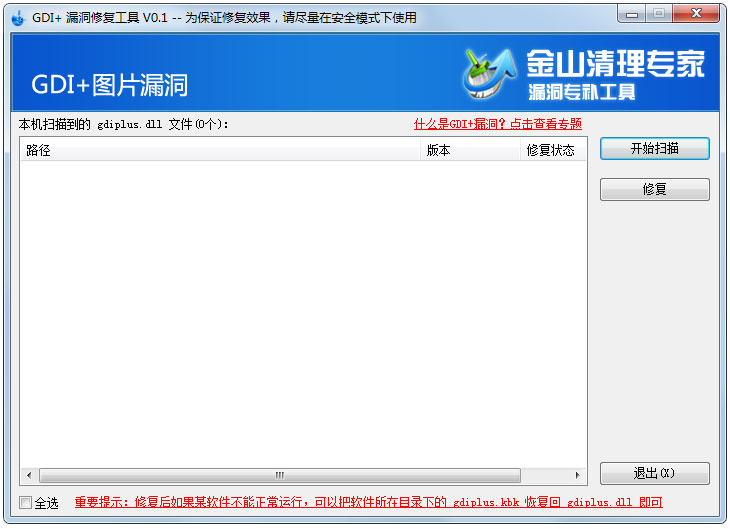
Task: Open the 什么是GDI+漏洞 topic link
Action: coord(498,124)
